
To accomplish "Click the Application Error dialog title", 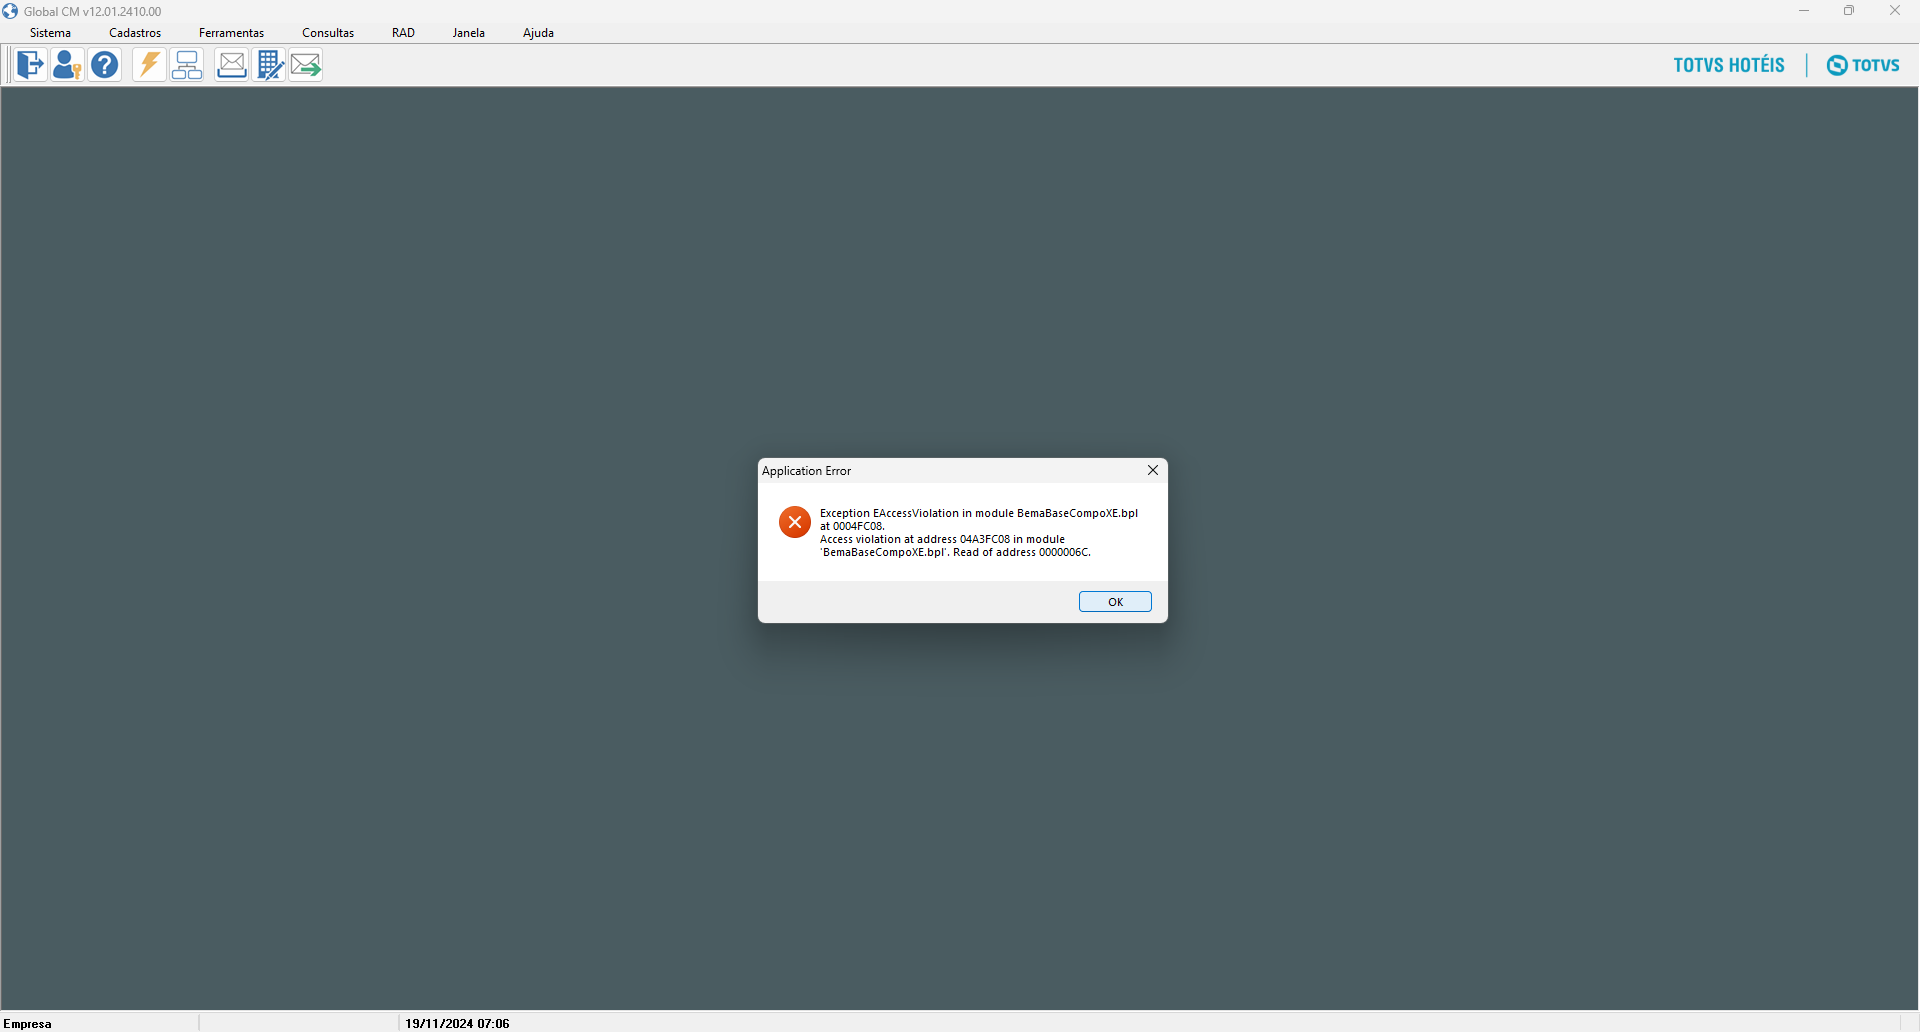I will (x=807, y=471).
